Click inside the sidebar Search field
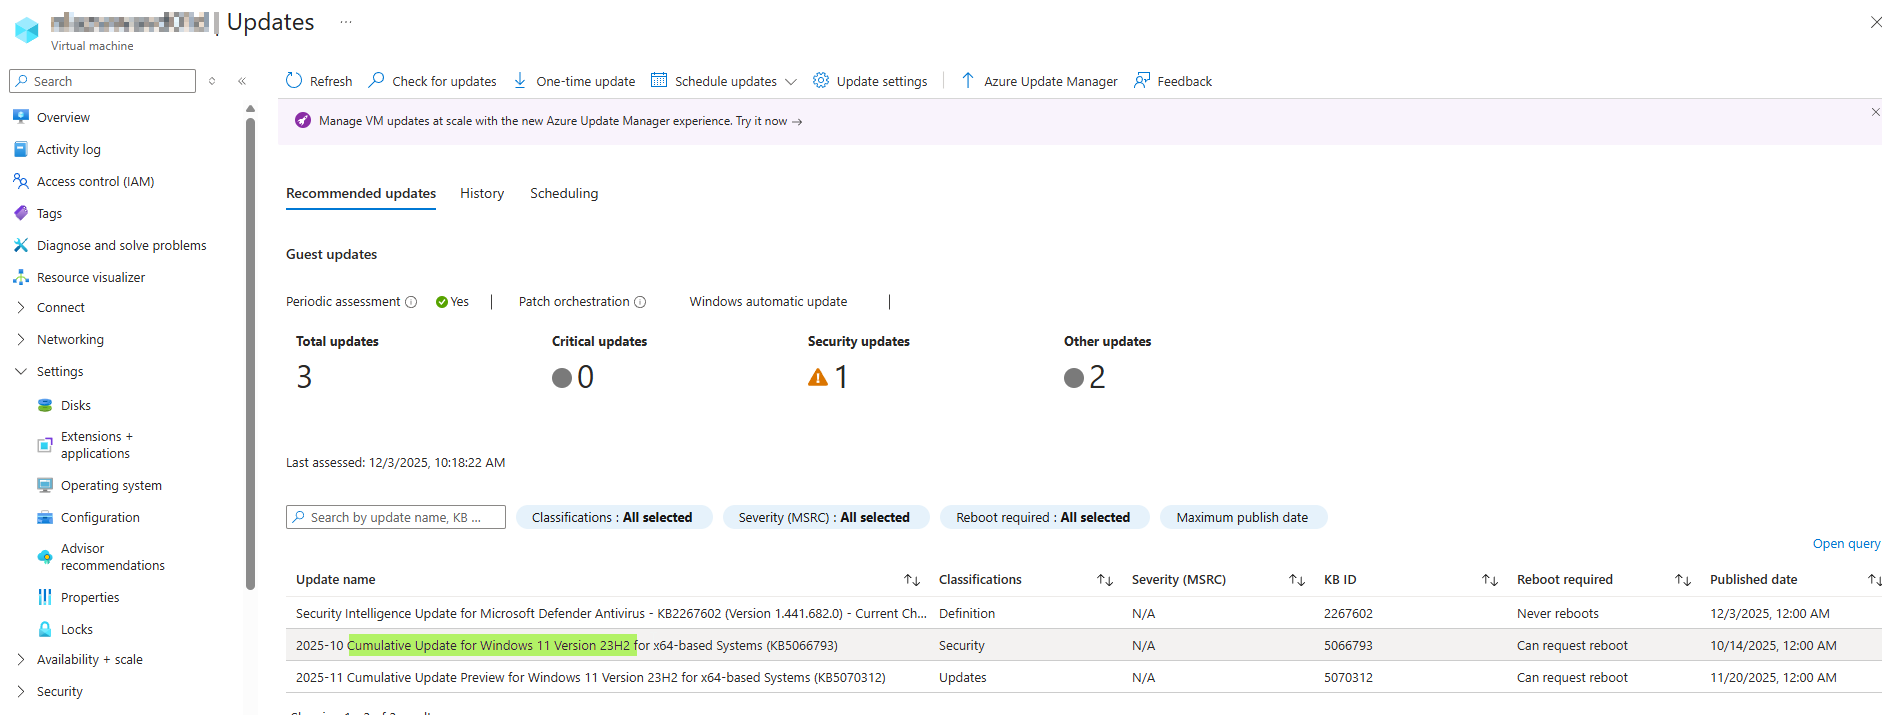The height and width of the screenshot is (715, 1882). (102, 81)
